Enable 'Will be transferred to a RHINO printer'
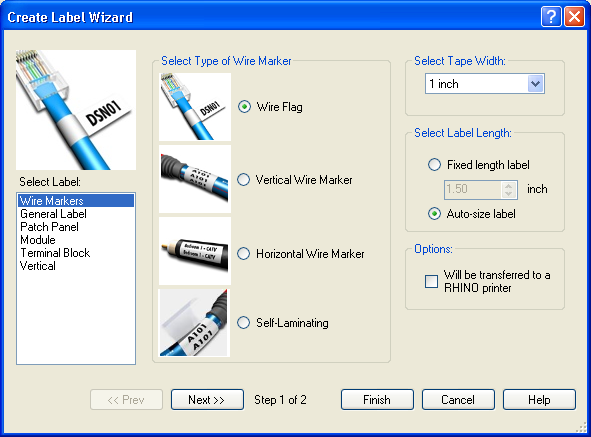This screenshot has height=437, width=591. 431,281
